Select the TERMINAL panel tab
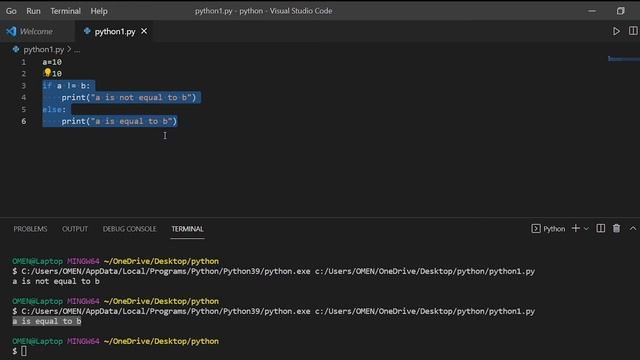640x360 pixels. coord(187,229)
